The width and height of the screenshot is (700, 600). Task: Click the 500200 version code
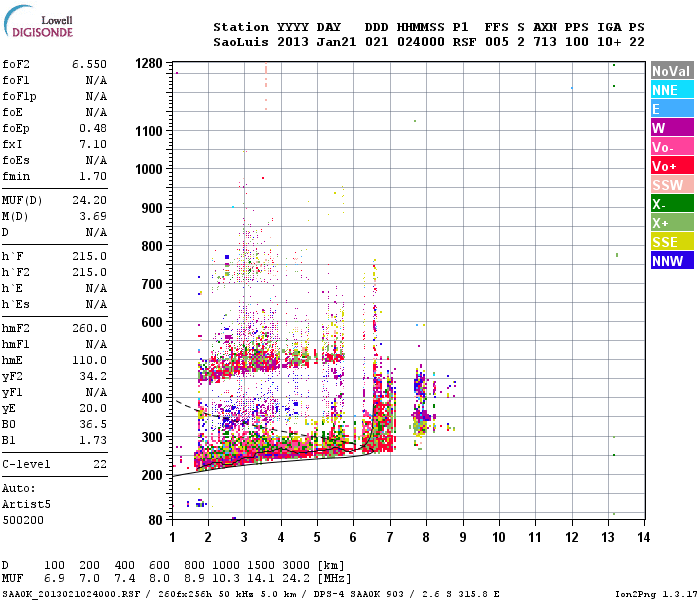[x=23, y=521]
